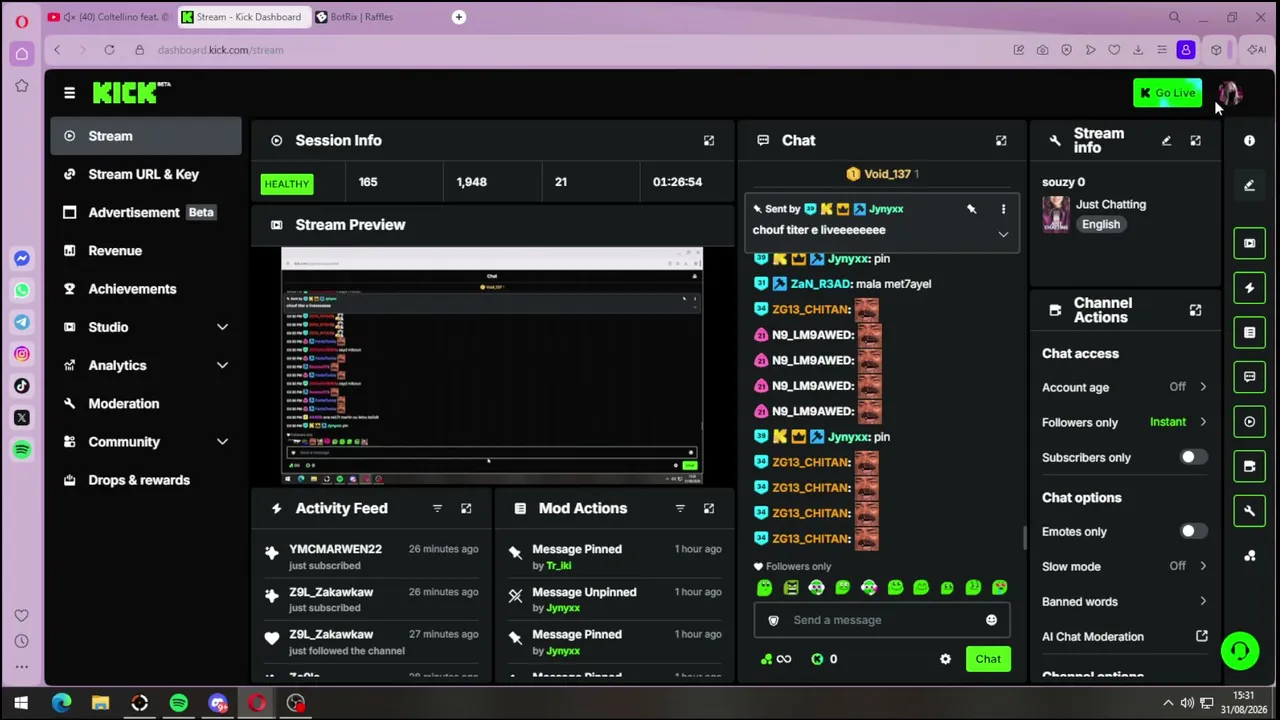Image resolution: width=1280 pixels, height=720 pixels.
Task: Open Slow mode setting
Action: tap(1125, 566)
